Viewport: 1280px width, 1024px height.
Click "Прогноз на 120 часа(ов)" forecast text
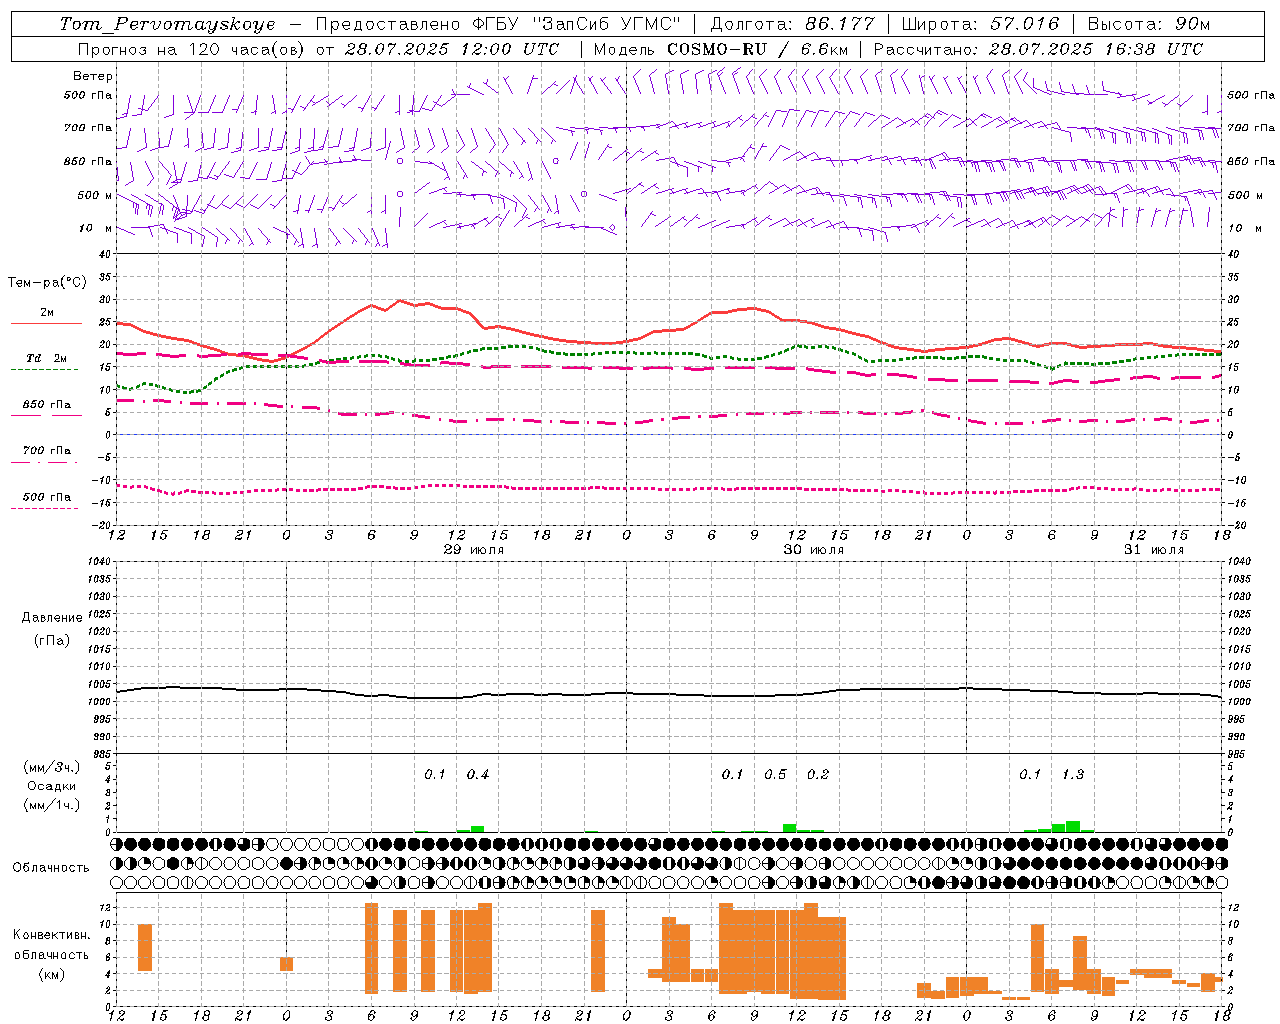[x=192, y=49]
